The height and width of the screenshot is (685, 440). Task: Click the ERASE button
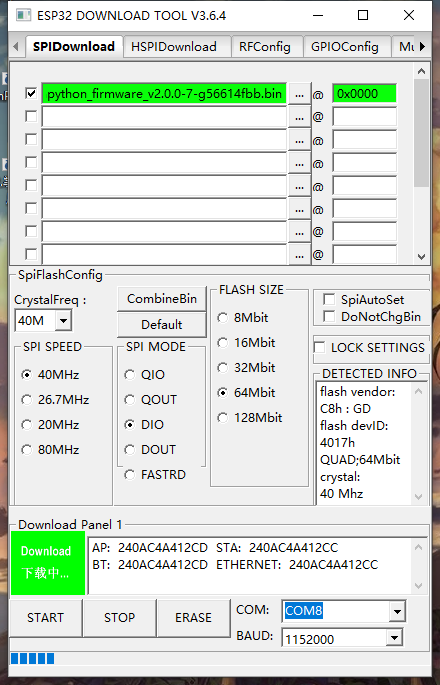[x=193, y=618]
